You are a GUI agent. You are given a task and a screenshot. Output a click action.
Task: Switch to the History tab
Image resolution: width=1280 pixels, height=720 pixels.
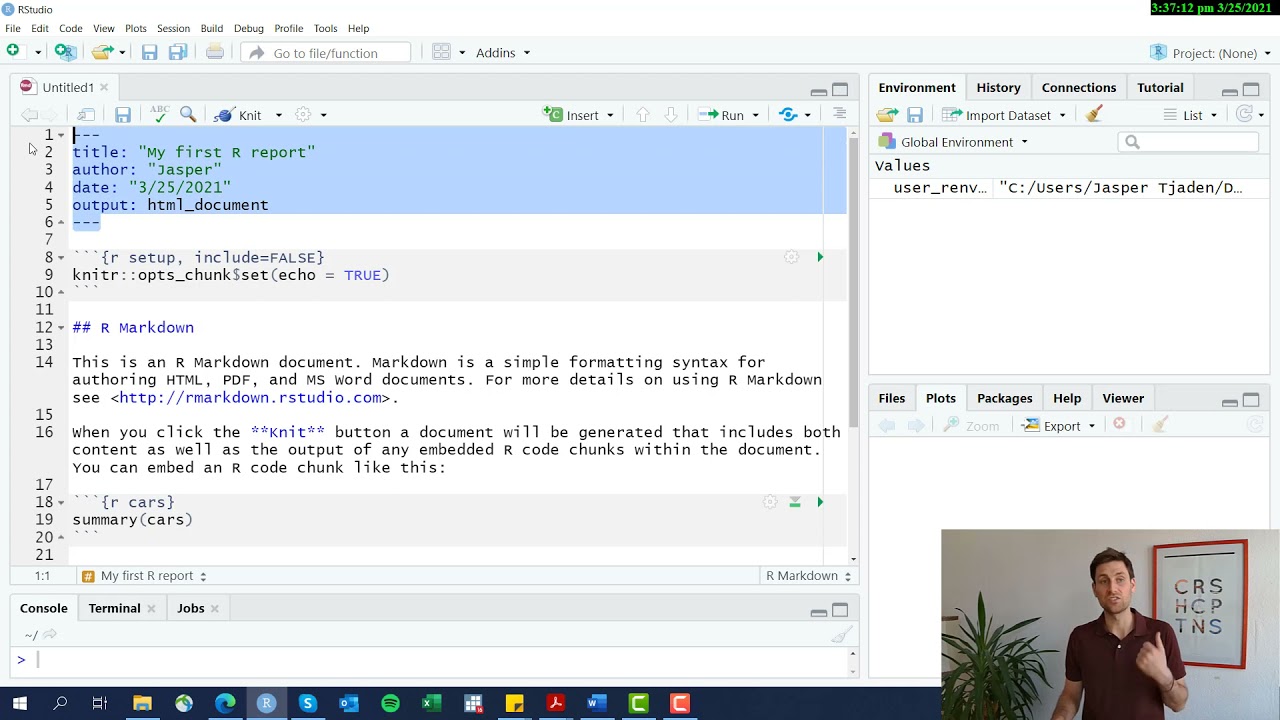(998, 88)
